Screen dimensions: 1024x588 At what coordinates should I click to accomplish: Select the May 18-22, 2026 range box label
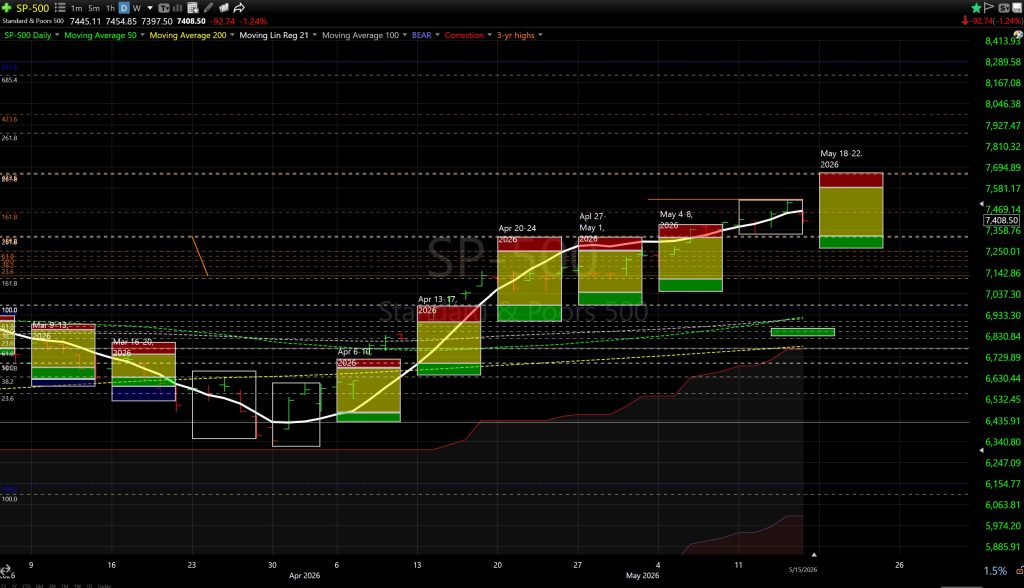click(x=841, y=159)
